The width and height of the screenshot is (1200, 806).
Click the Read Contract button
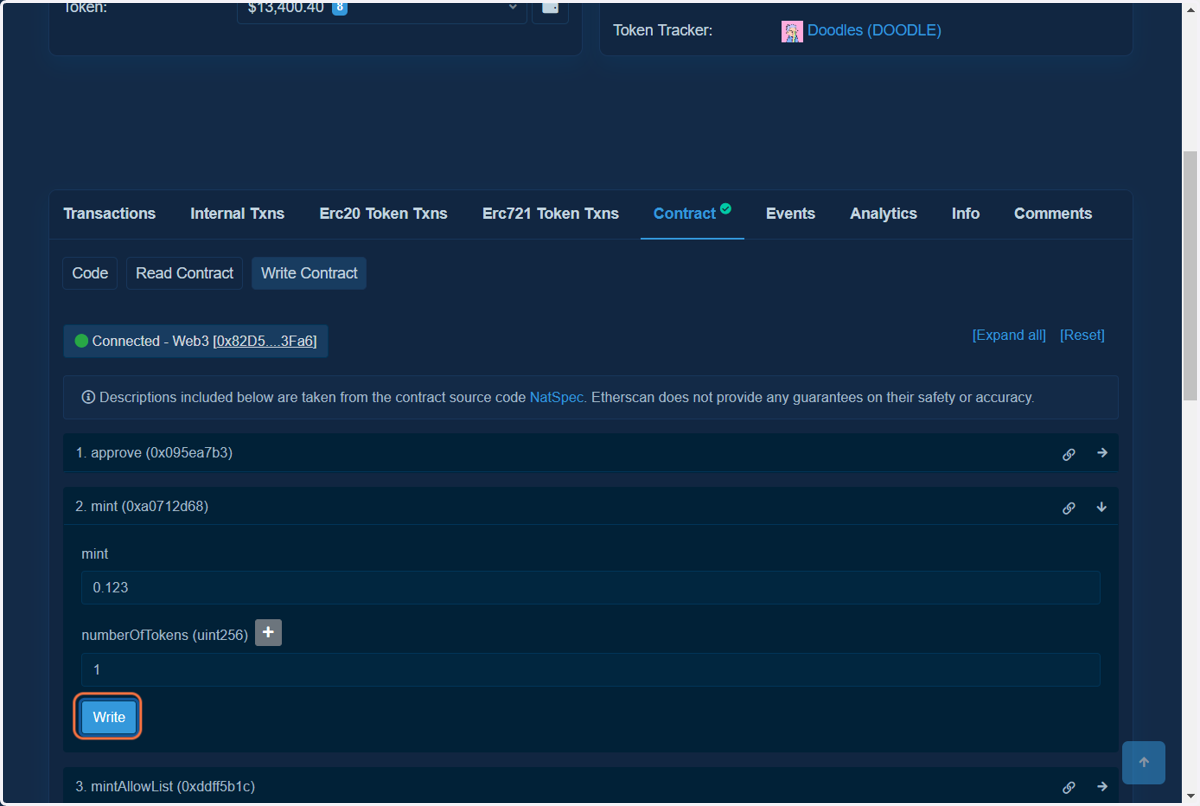(184, 273)
